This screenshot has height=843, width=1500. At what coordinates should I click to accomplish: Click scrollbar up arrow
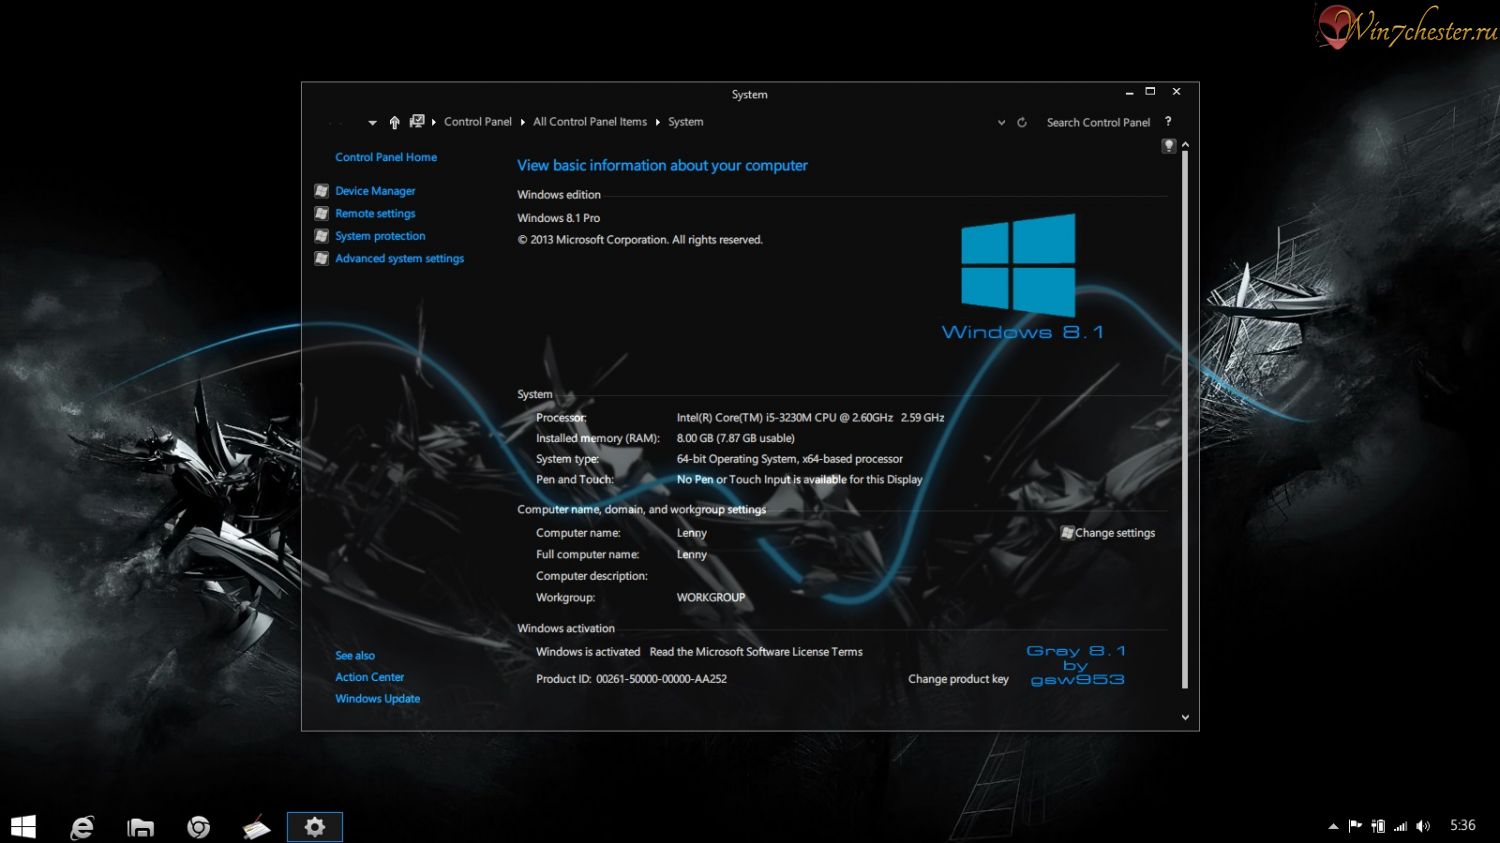pyautogui.click(x=1185, y=145)
